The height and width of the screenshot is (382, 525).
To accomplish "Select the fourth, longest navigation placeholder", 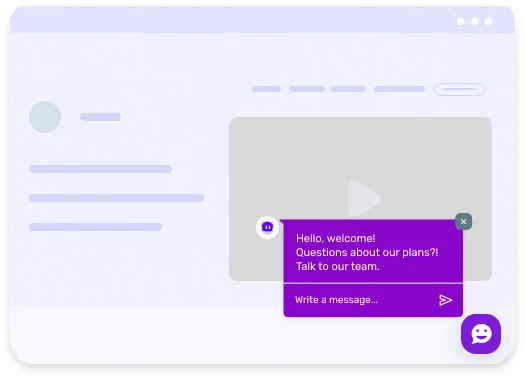I will click(x=399, y=89).
